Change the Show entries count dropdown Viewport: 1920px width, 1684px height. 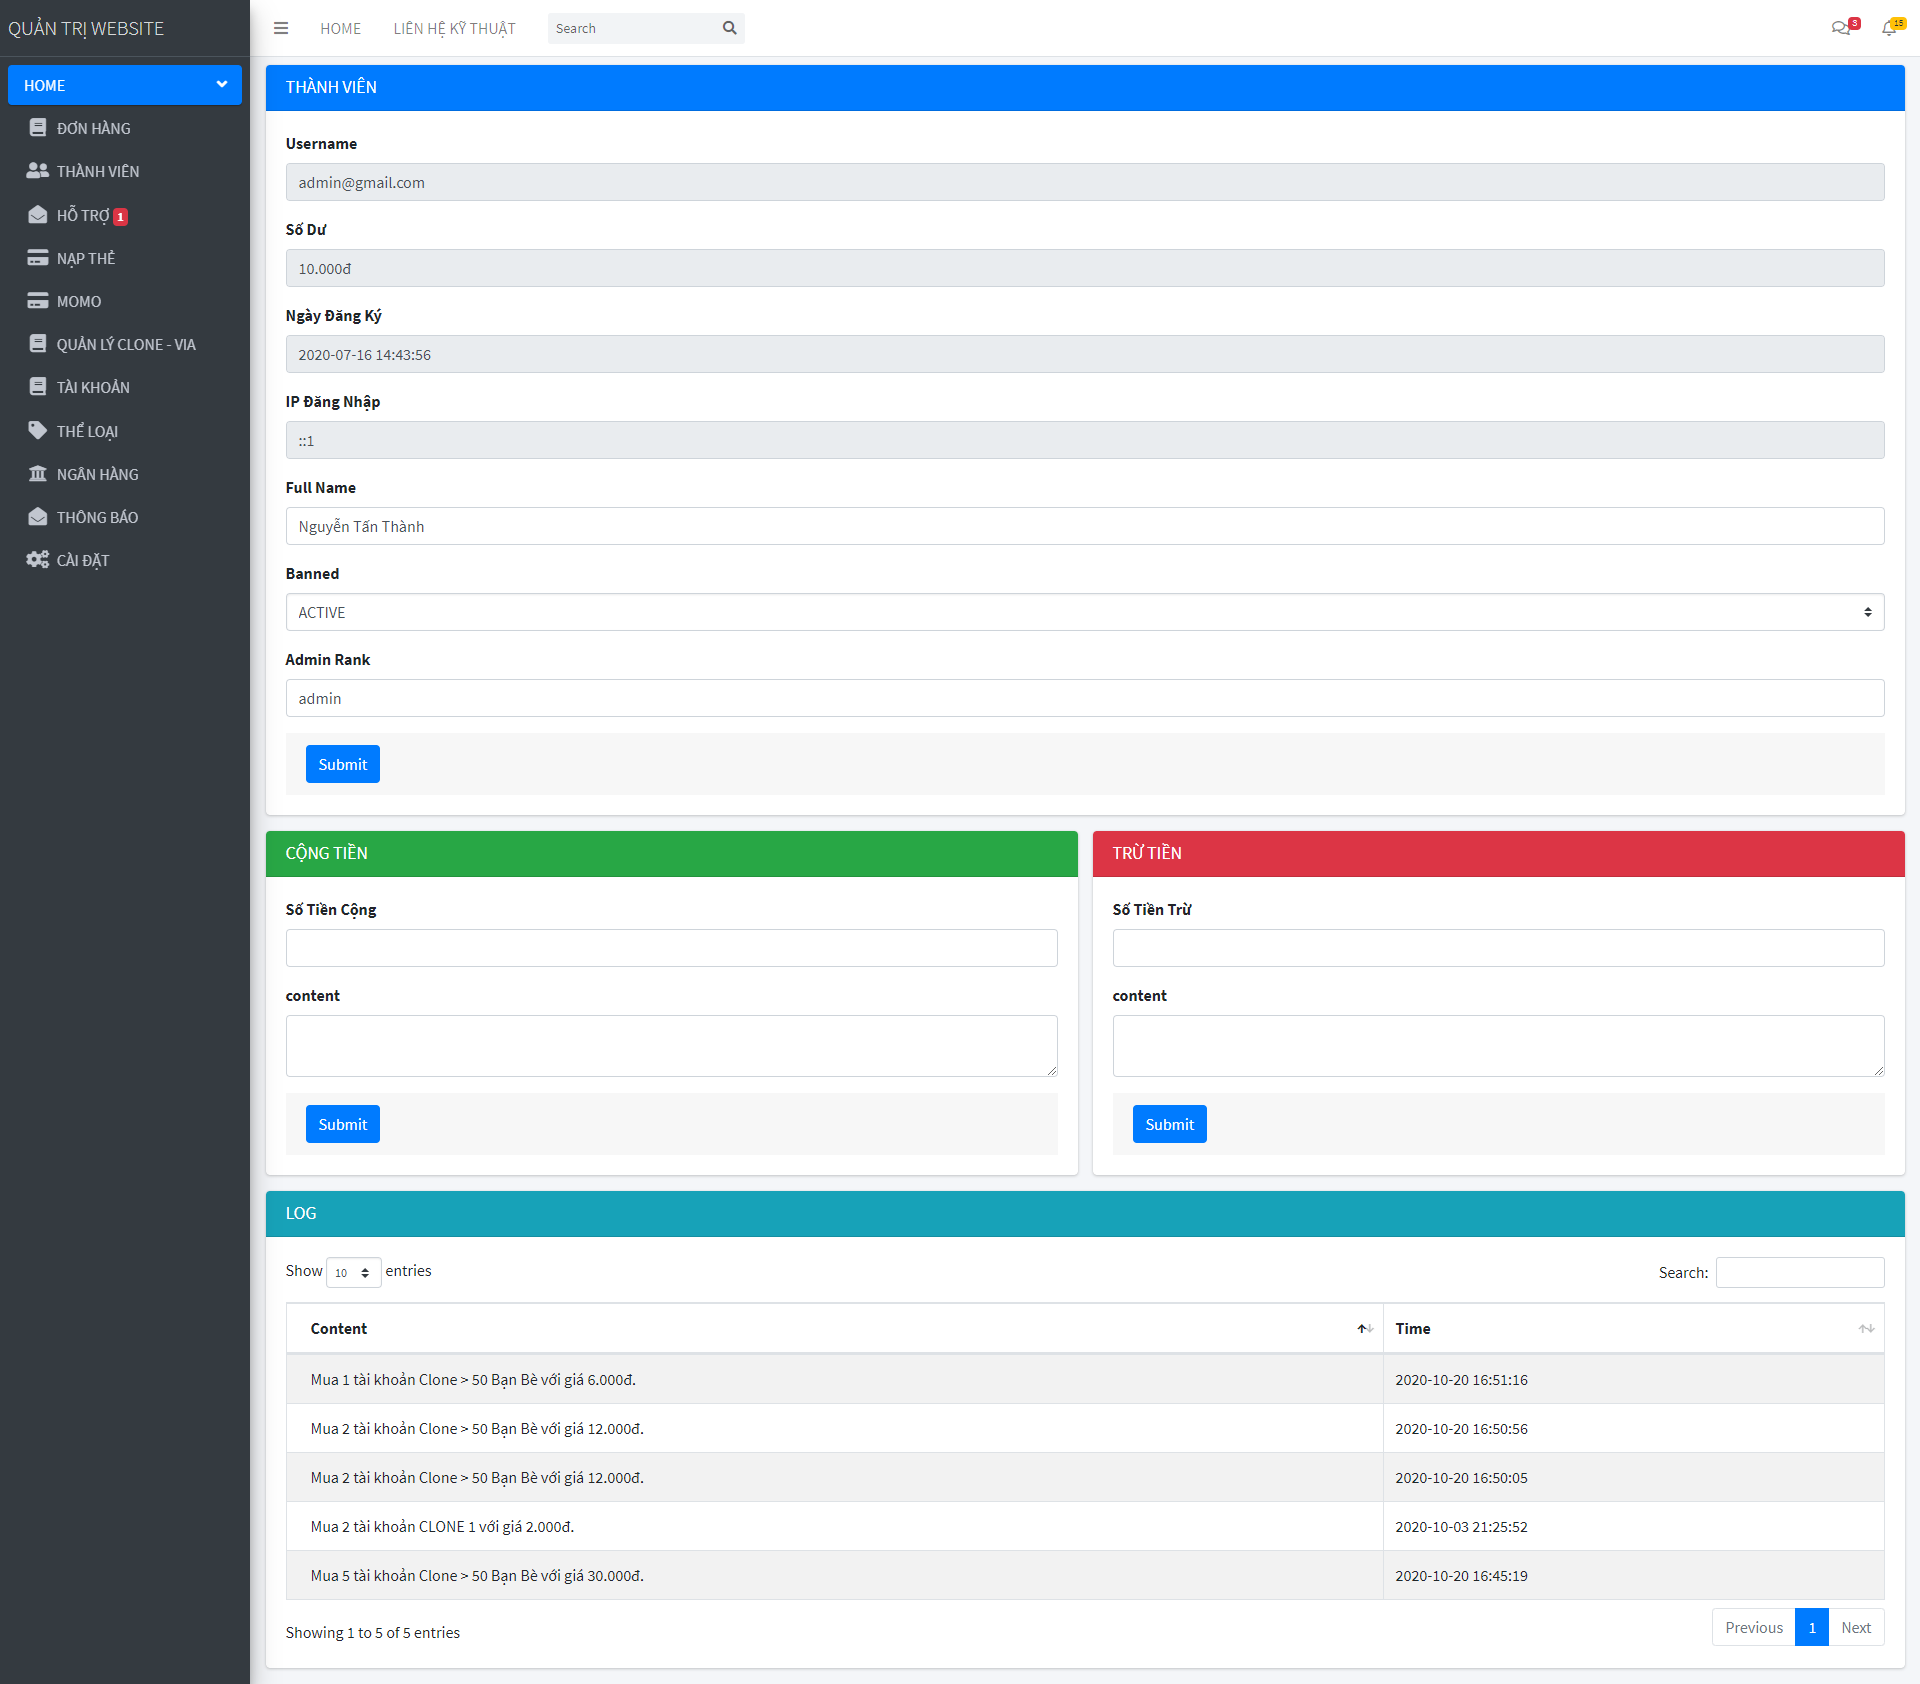tap(353, 1272)
